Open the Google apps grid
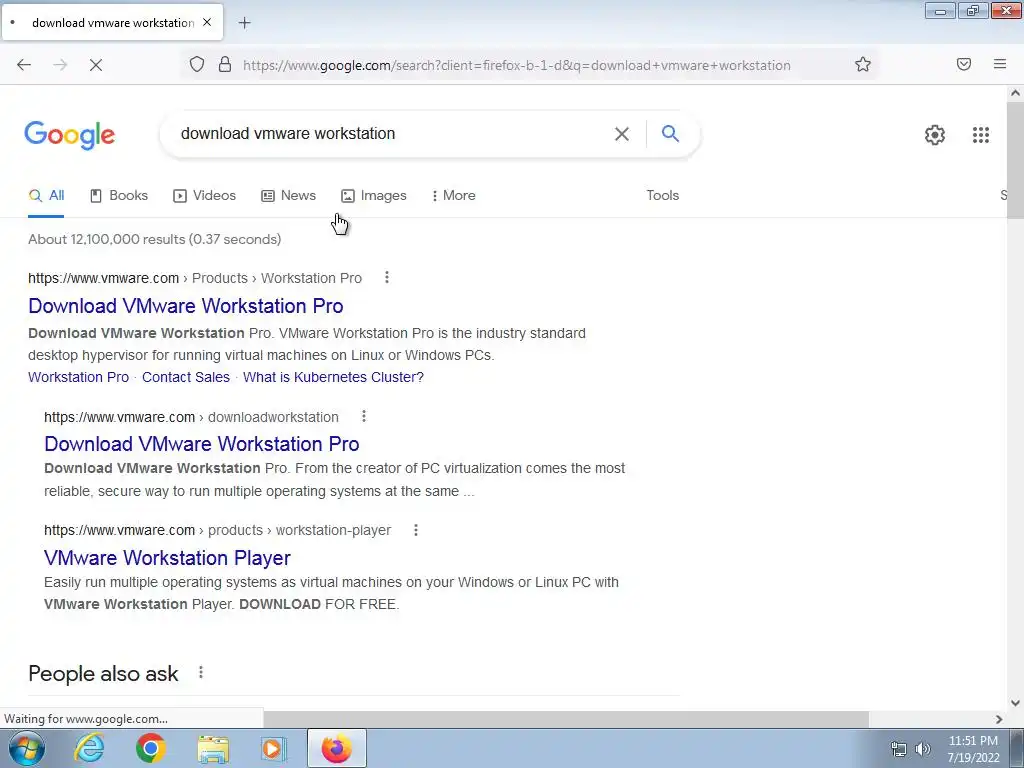1024x768 pixels. coord(981,135)
